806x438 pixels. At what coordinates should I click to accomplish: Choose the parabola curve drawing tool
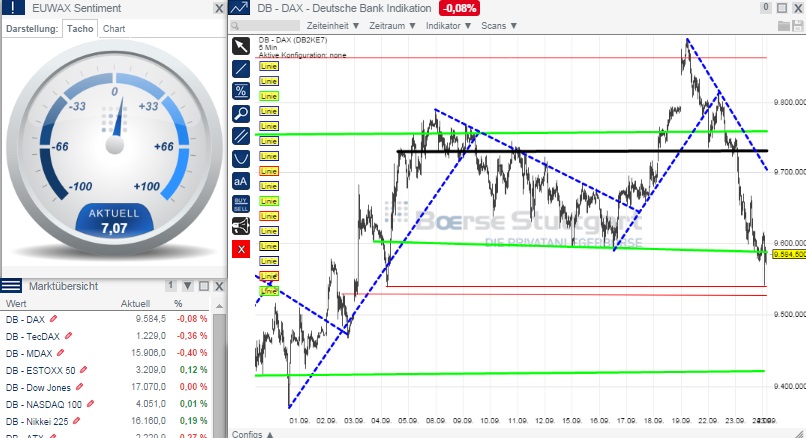[x=241, y=159]
